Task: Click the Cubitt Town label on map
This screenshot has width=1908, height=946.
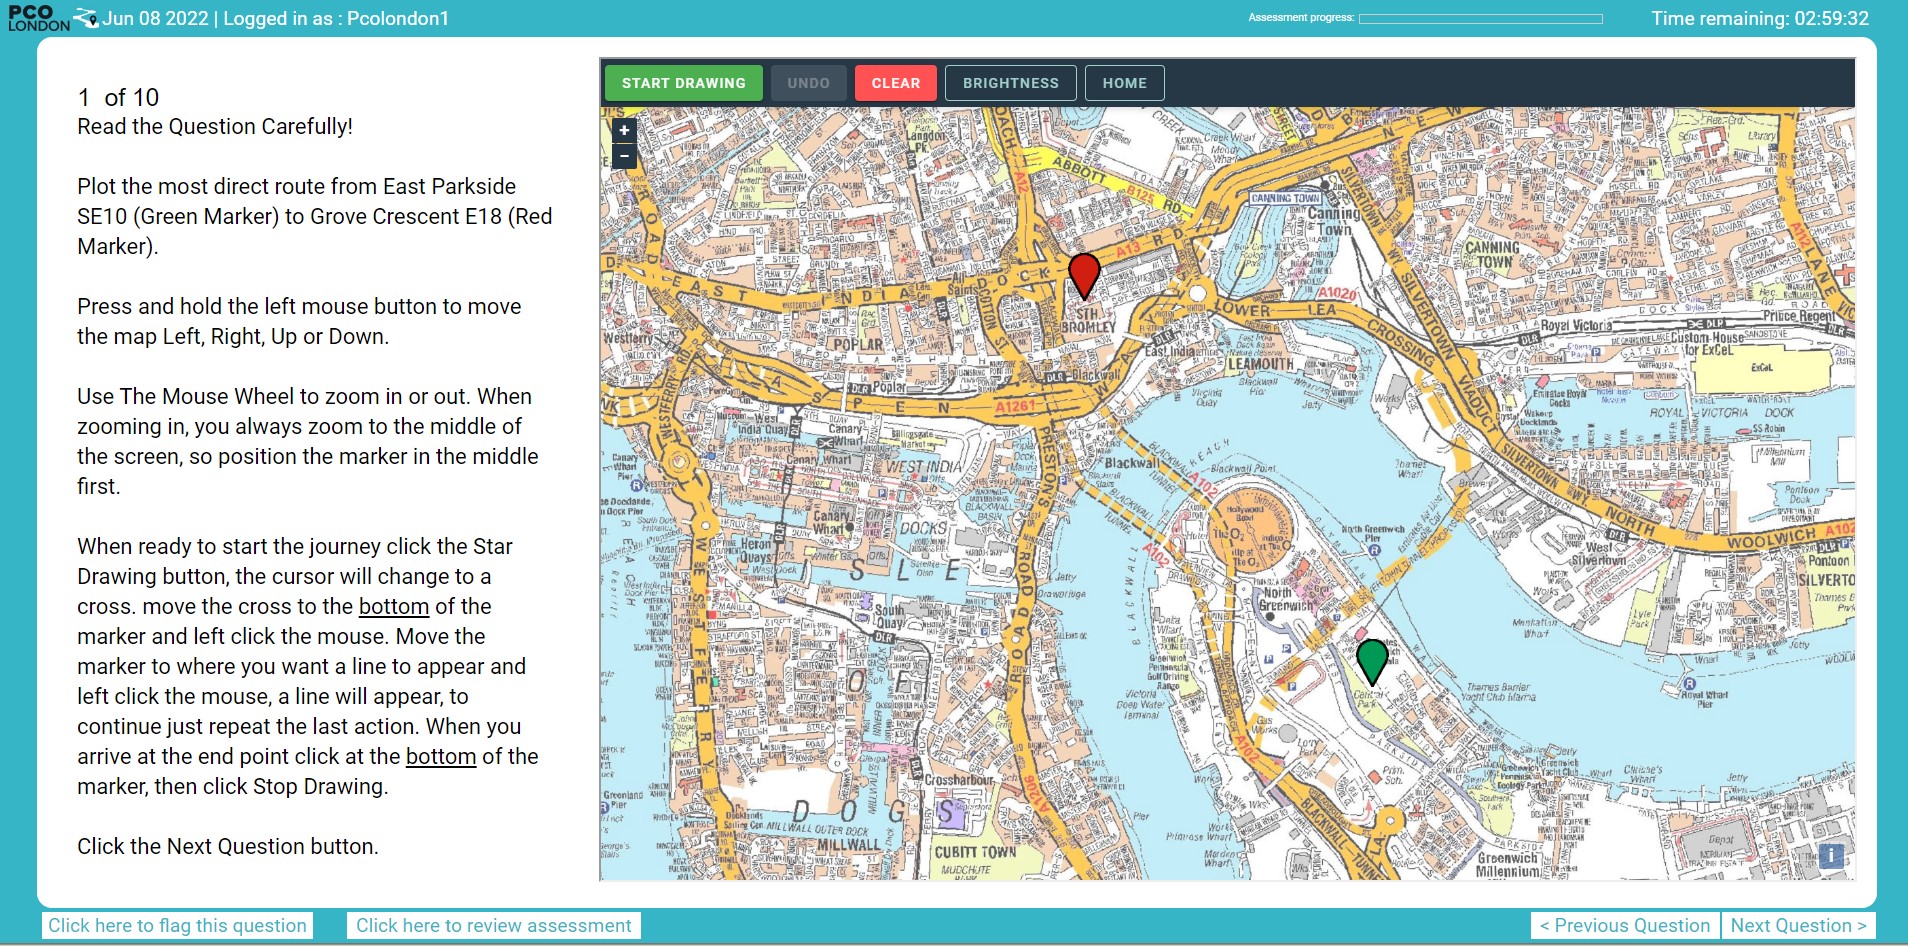Action: (x=974, y=852)
